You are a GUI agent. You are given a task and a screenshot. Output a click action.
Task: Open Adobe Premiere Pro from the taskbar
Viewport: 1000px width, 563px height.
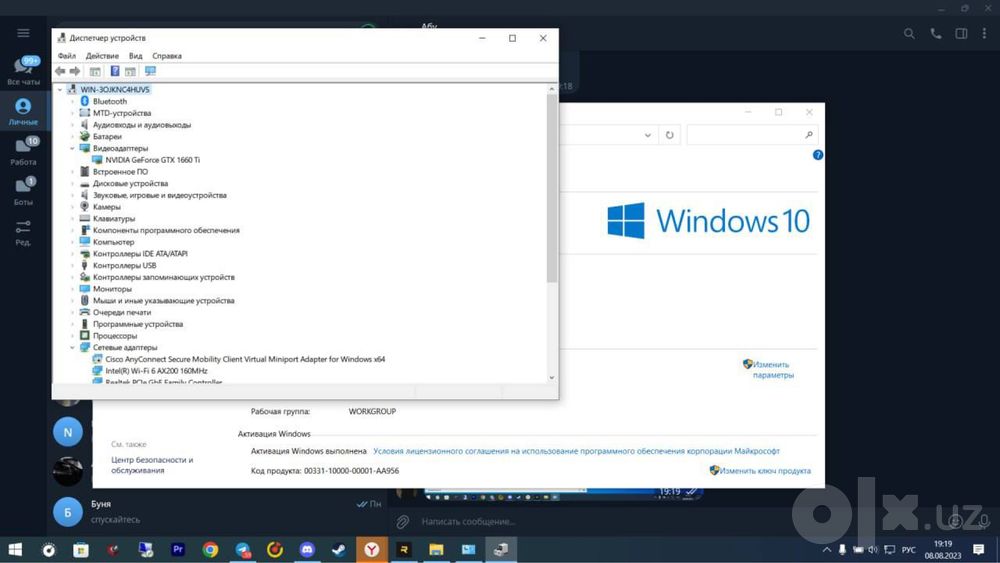(178, 550)
